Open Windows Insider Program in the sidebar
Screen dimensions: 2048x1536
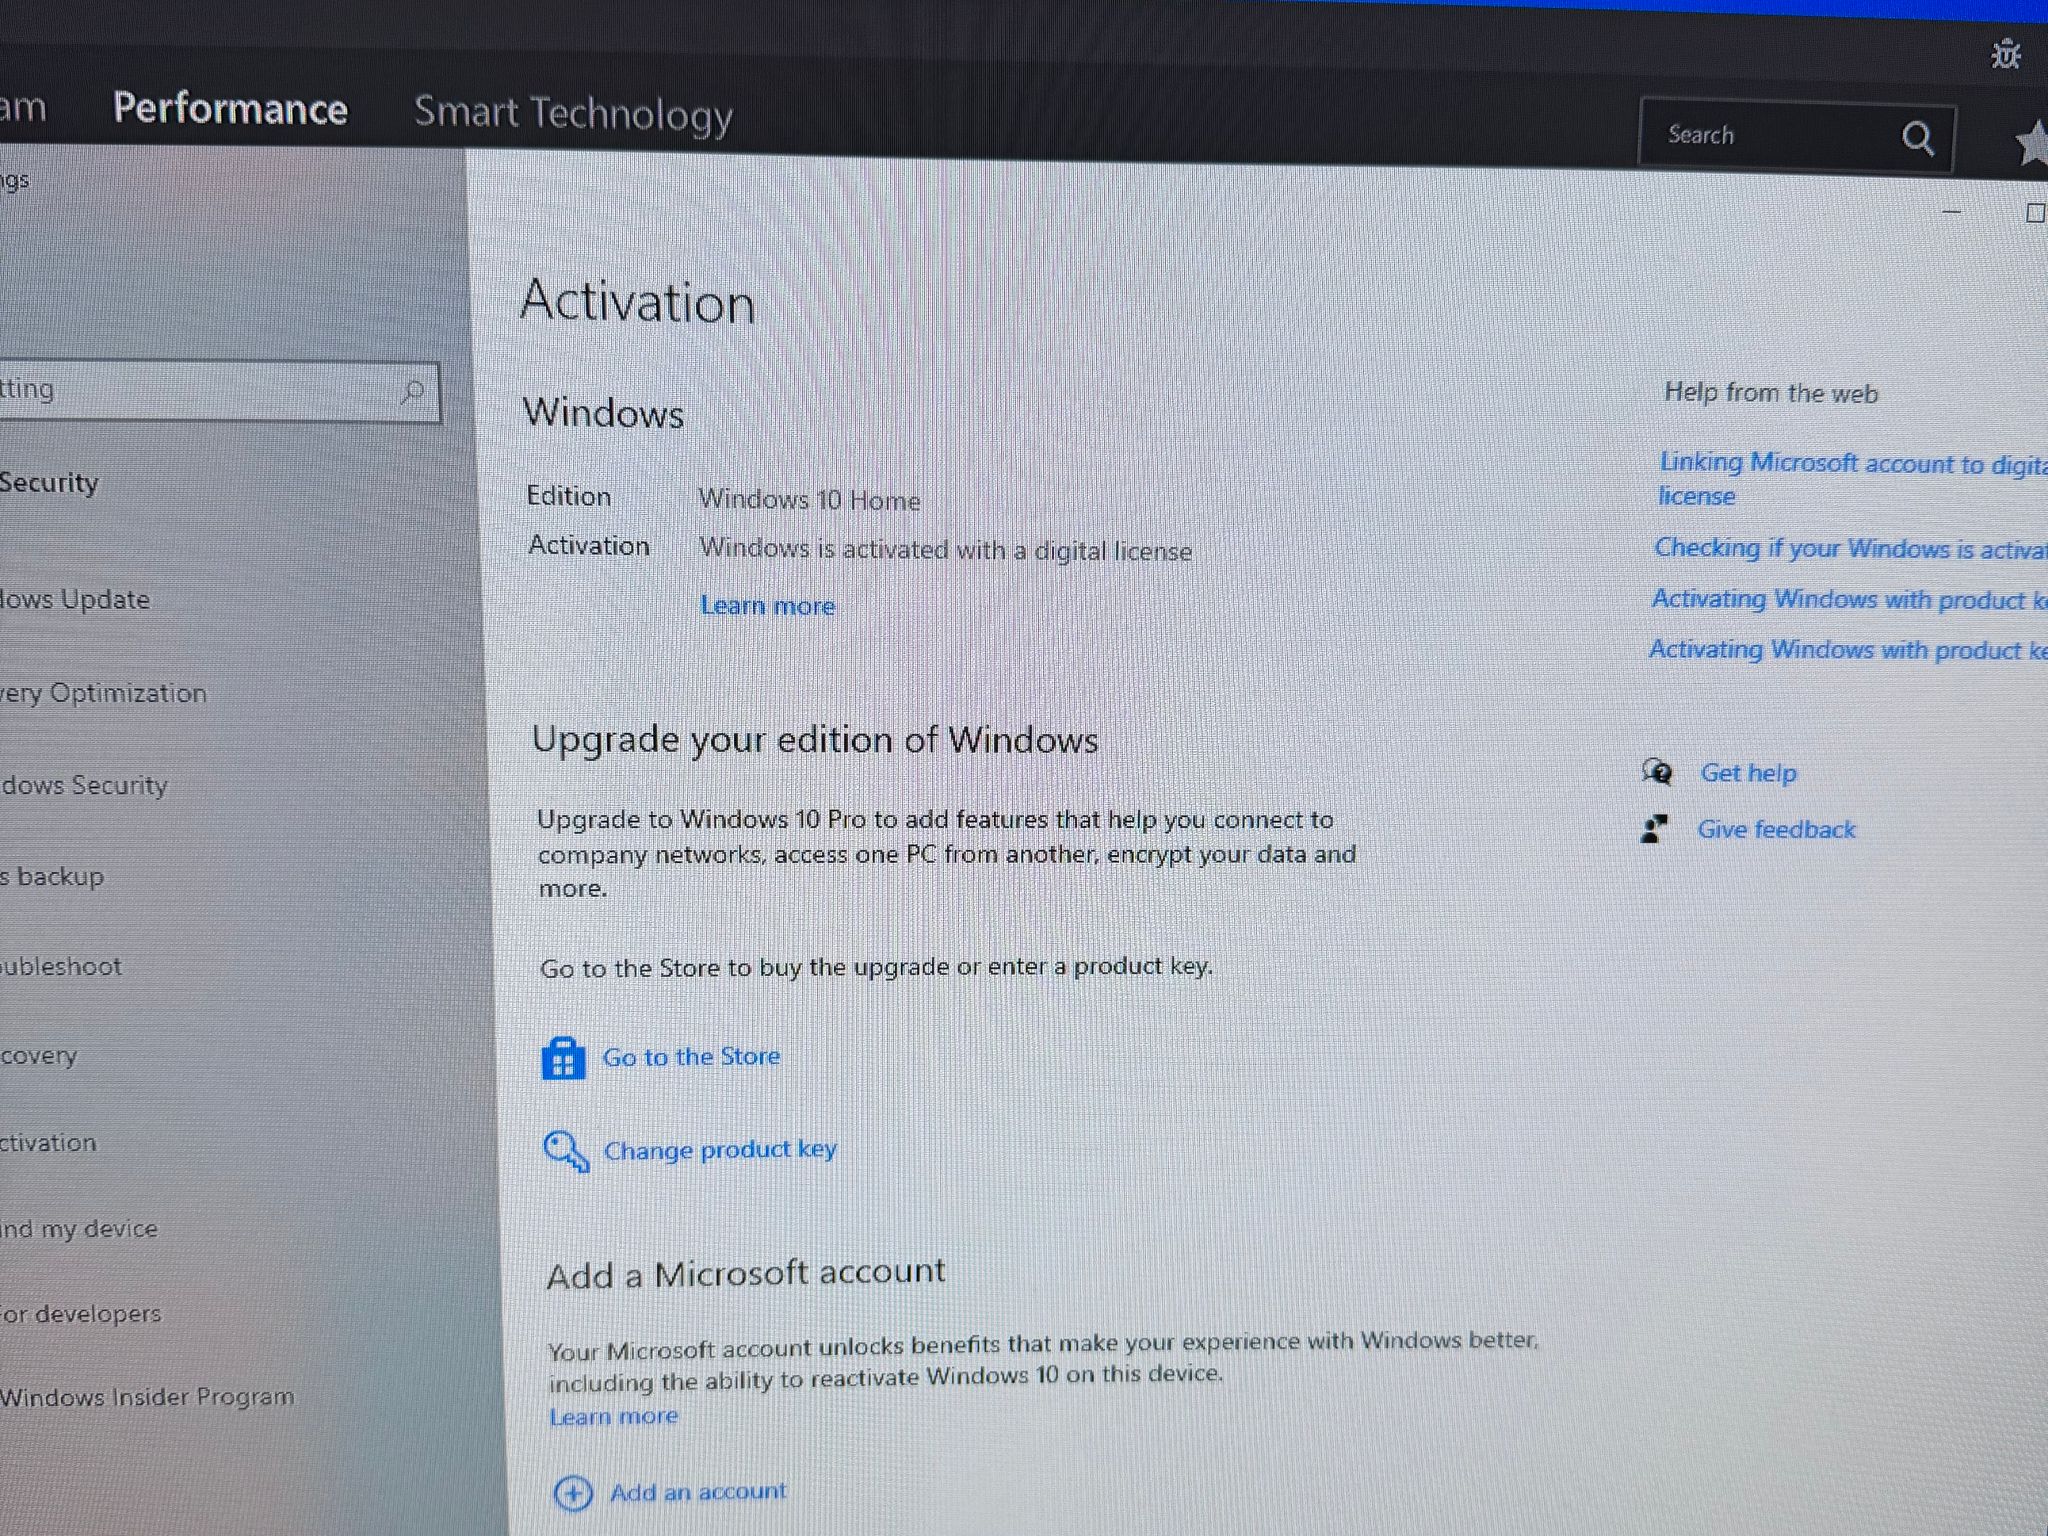tap(147, 1396)
